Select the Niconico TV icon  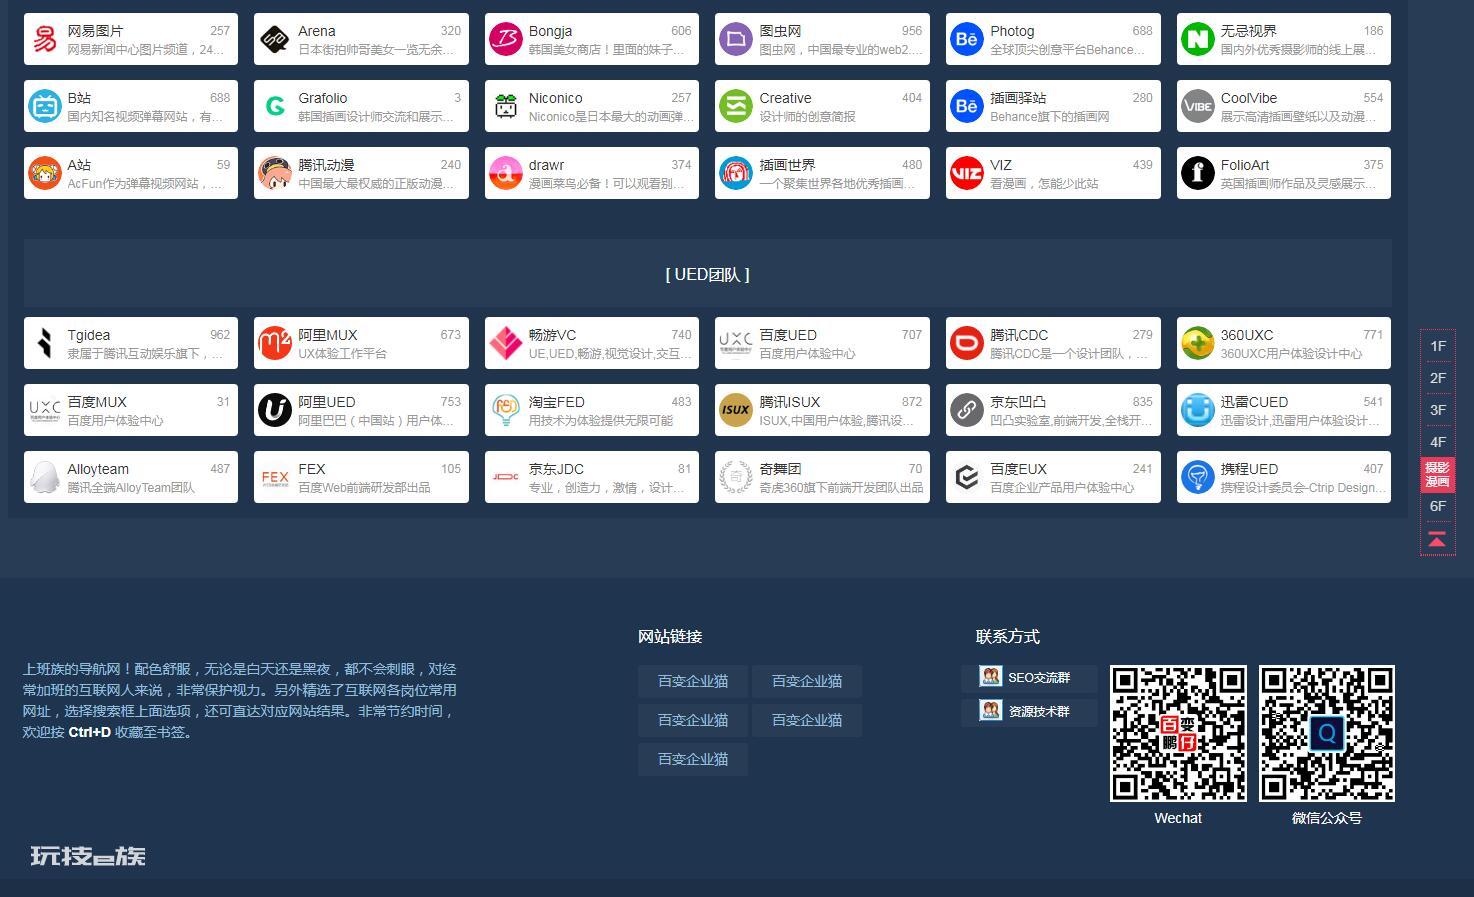click(x=506, y=106)
